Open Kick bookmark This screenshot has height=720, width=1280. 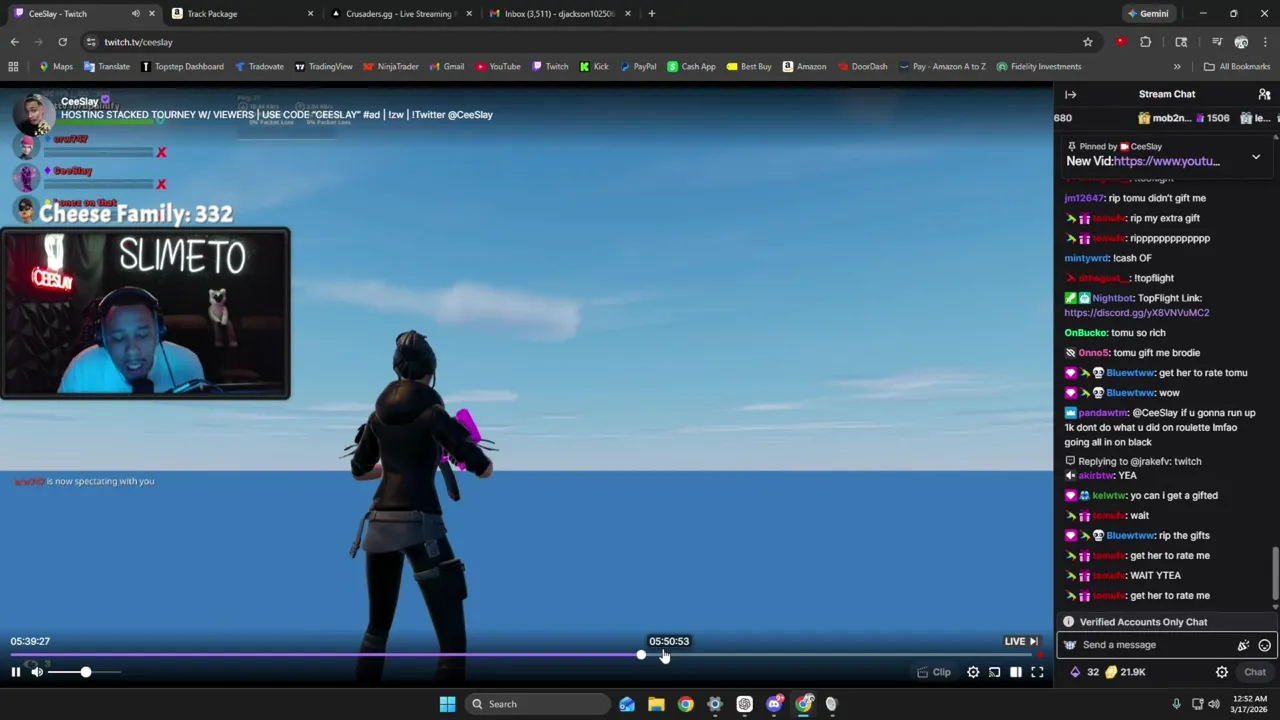click(593, 67)
